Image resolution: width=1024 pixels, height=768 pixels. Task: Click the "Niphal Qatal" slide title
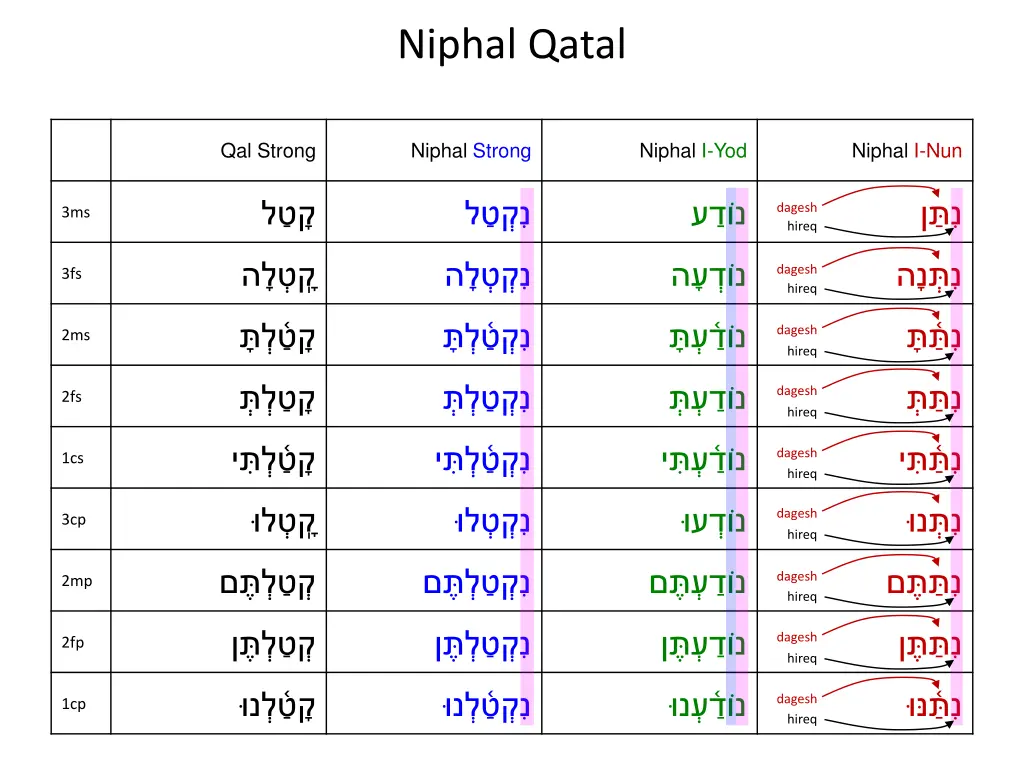click(x=512, y=45)
